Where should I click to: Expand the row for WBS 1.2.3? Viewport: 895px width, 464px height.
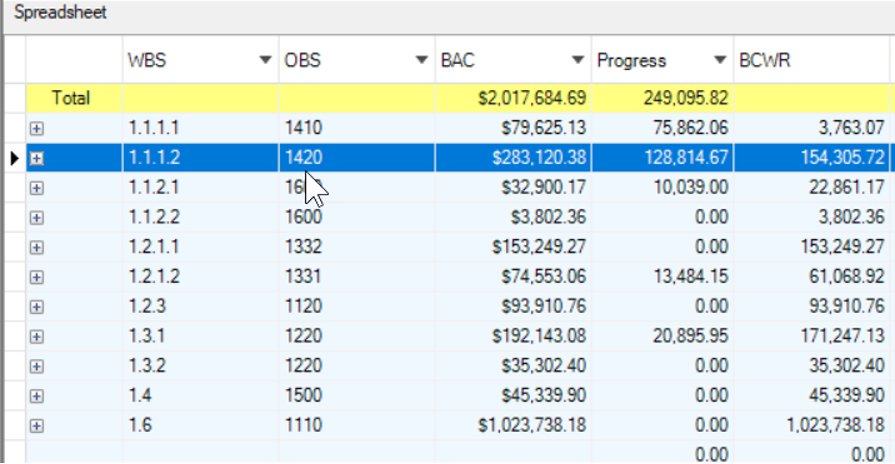(x=37, y=307)
